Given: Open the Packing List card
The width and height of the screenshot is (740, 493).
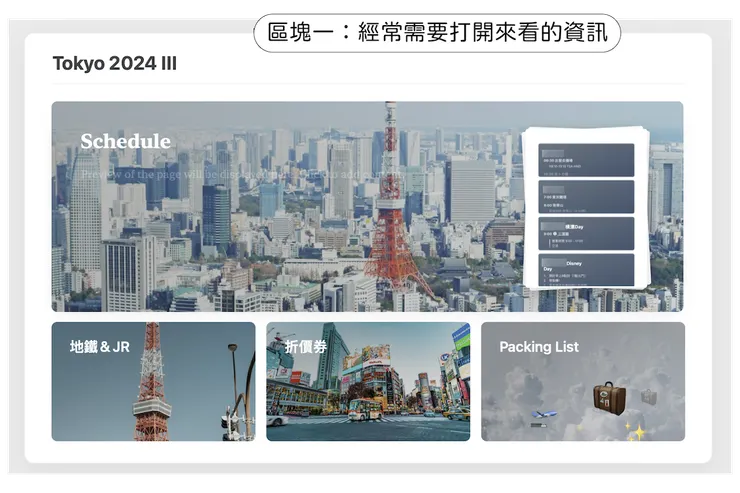Looking at the screenshot, I should click(x=583, y=382).
